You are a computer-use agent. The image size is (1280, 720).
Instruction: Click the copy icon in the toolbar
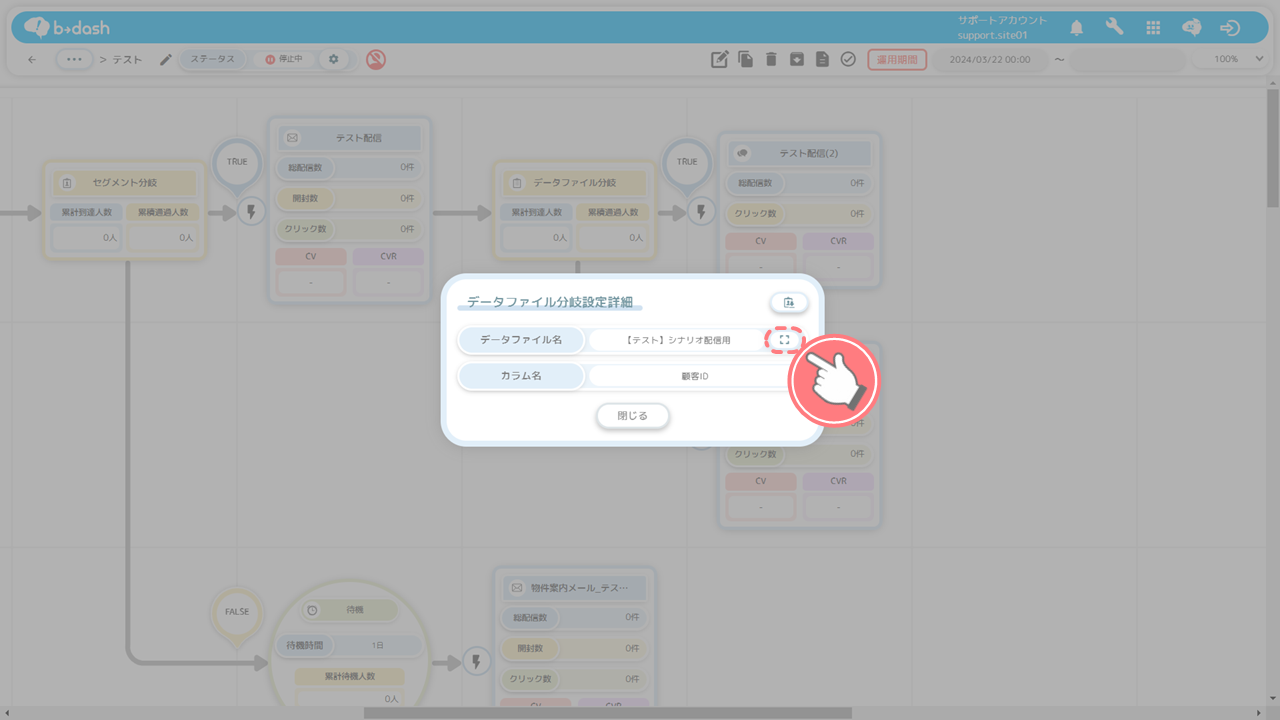pyautogui.click(x=746, y=59)
